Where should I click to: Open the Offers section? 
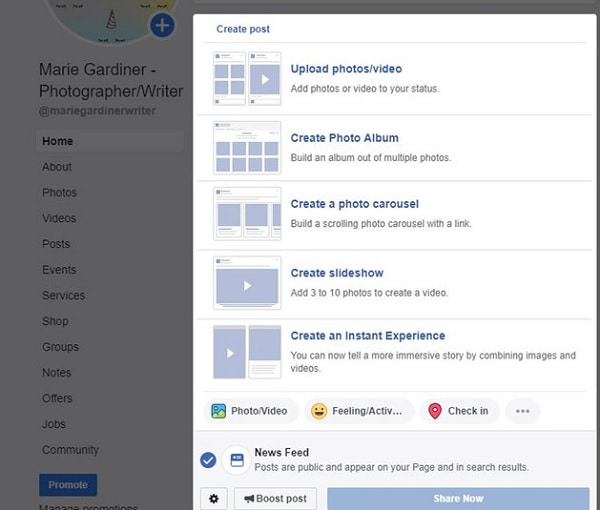(57, 398)
